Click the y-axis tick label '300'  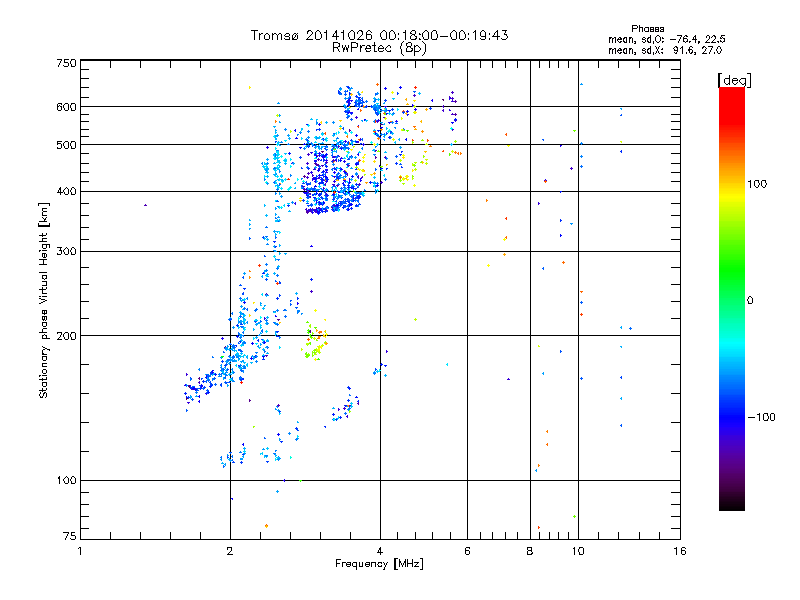pos(66,252)
